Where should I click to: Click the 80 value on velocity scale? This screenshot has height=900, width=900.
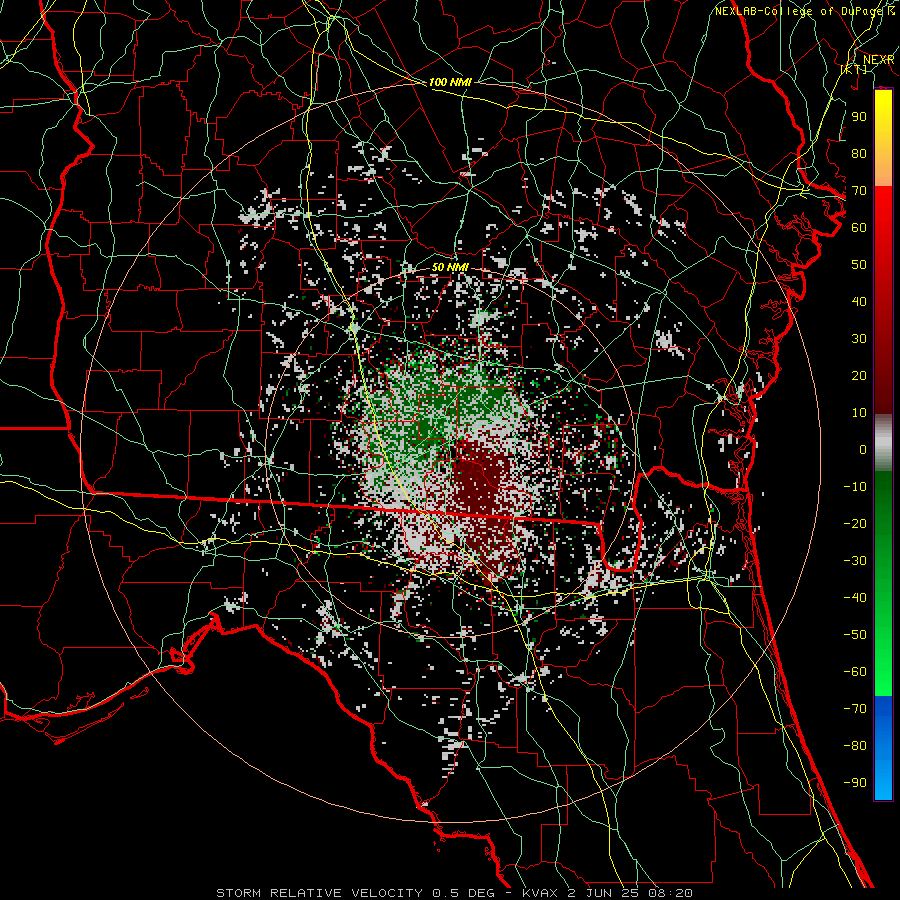tap(859, 153)
